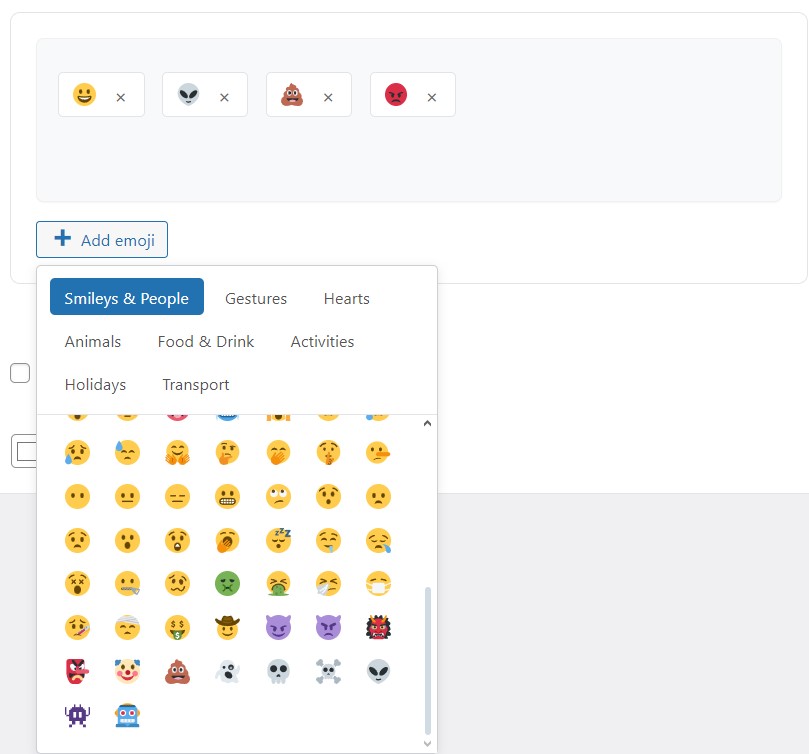Select the rolling eyes emoji

click(x=278, y=496)
